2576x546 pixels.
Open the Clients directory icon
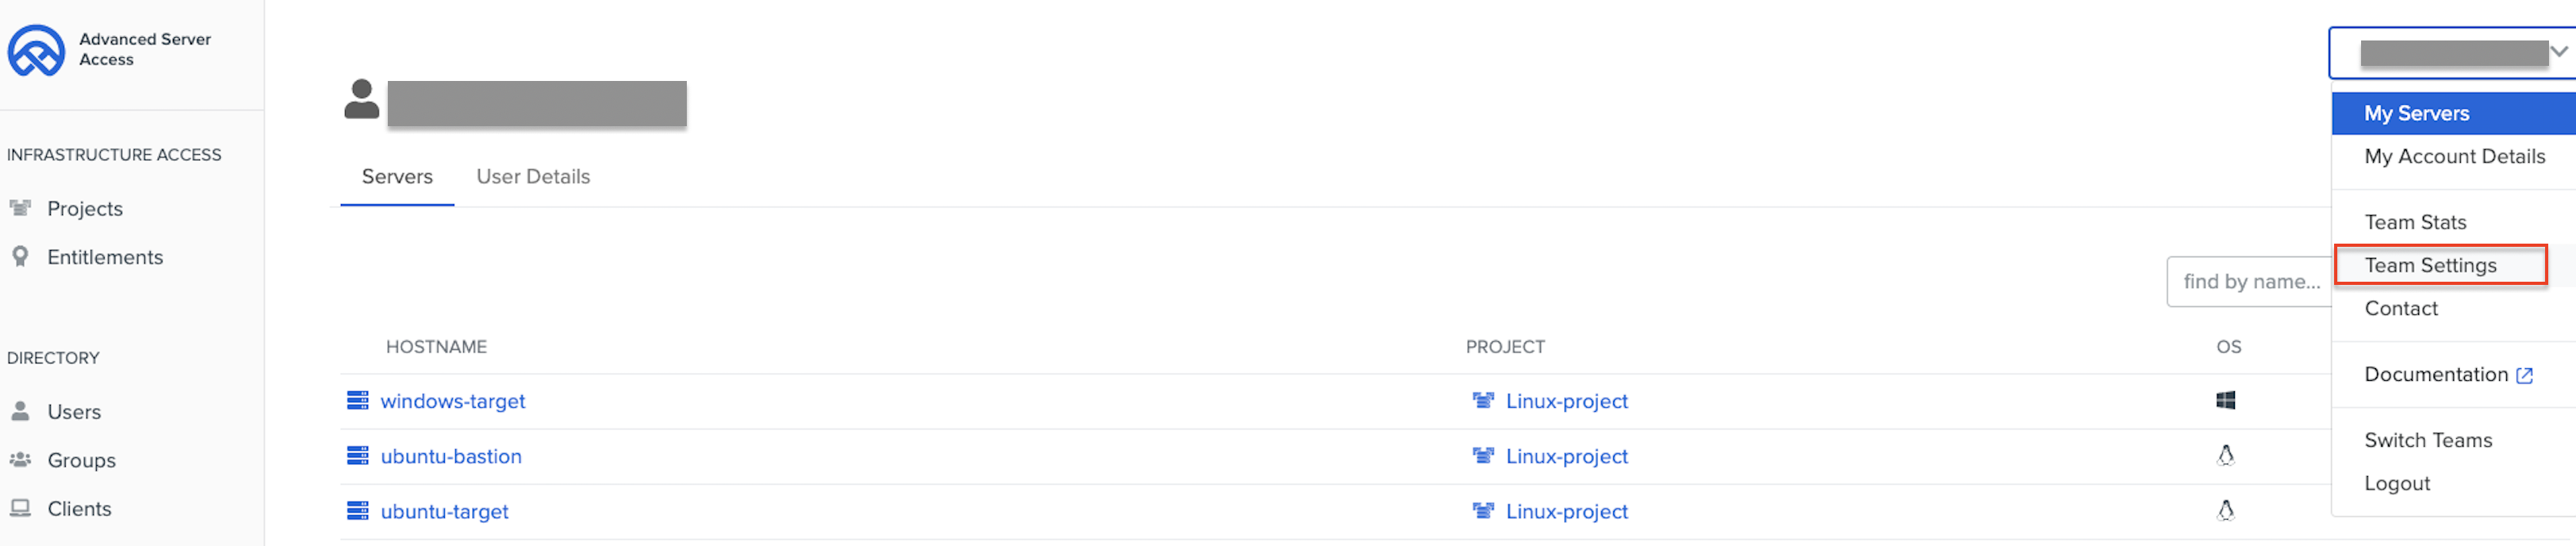[20, 508]
